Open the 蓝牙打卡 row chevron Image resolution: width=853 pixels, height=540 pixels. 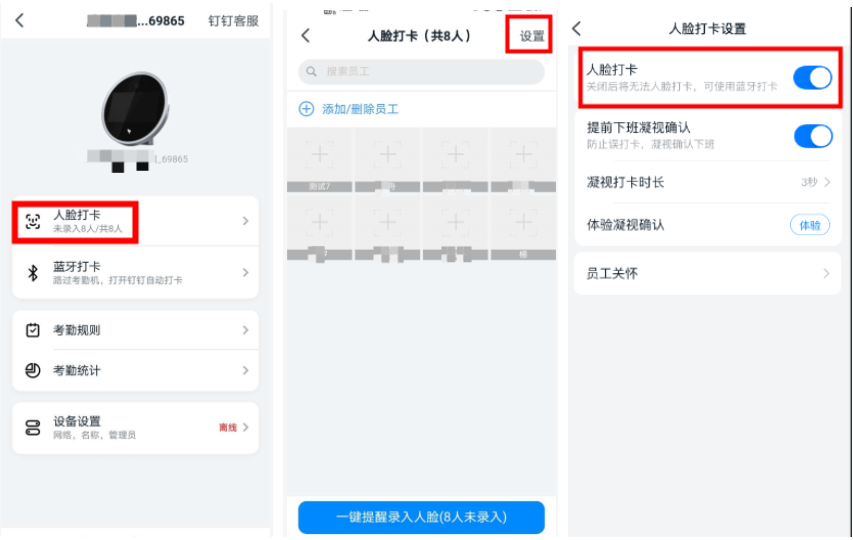(x=245, y=272)
